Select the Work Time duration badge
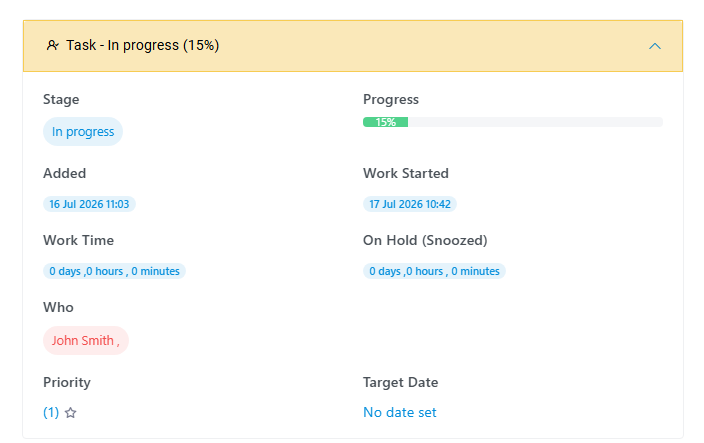The height and width of the screenshot is (443, 704). click(x=114, y=271)
